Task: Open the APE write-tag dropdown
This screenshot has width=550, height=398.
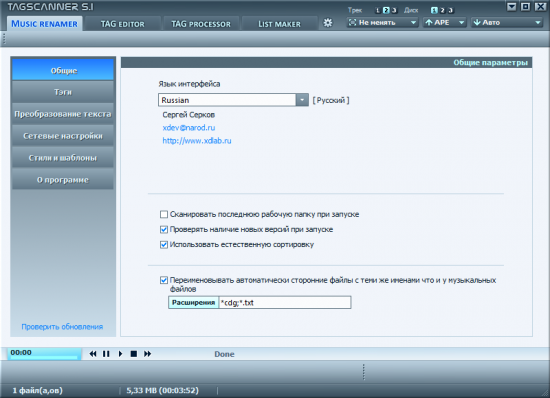Action: [444, 22]
